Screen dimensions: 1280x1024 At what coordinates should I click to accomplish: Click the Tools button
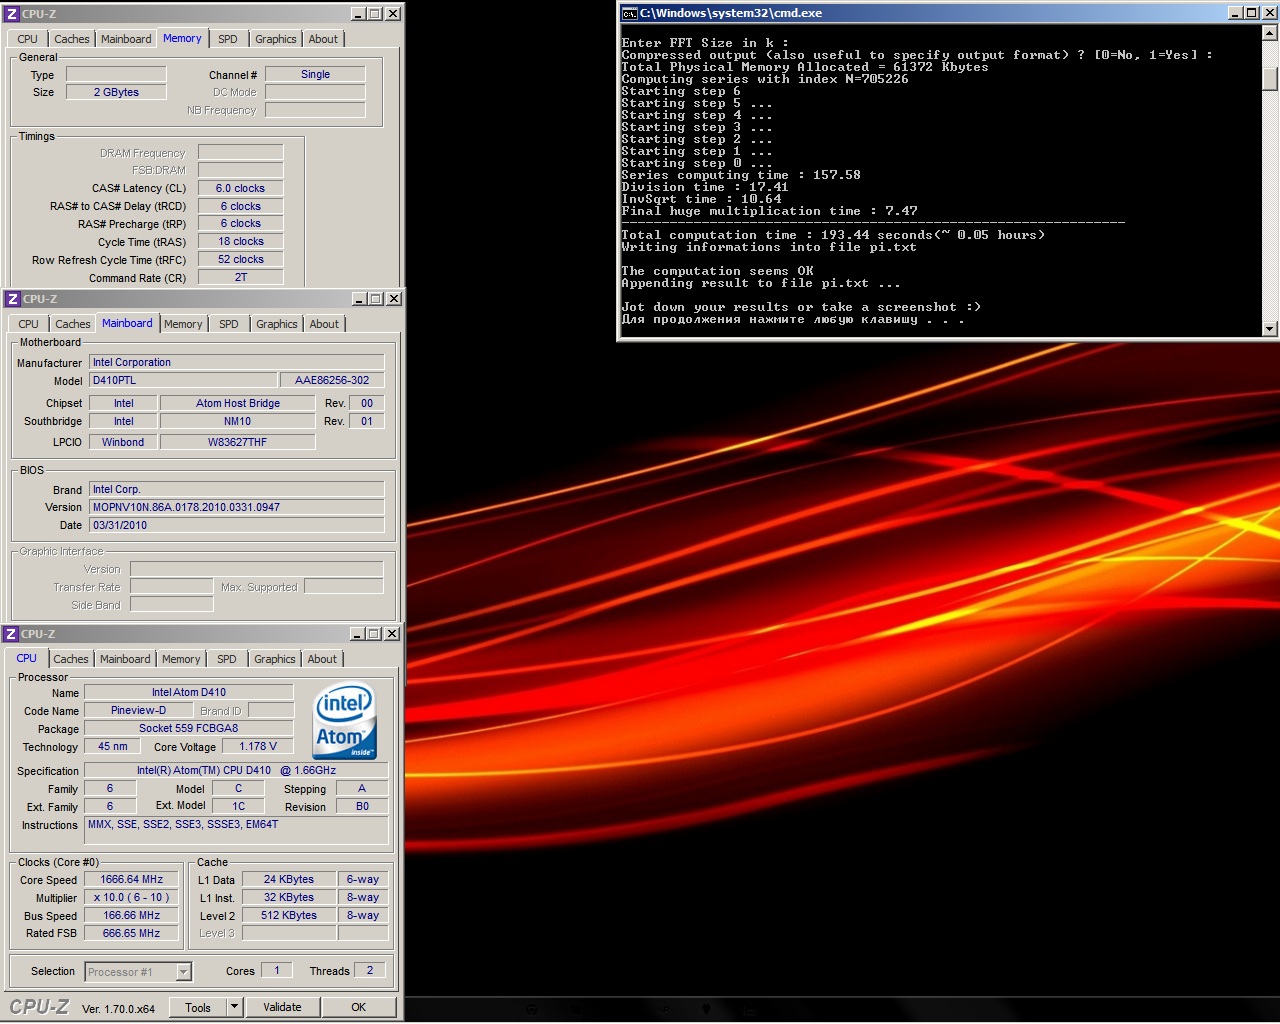click(198, 1007)
